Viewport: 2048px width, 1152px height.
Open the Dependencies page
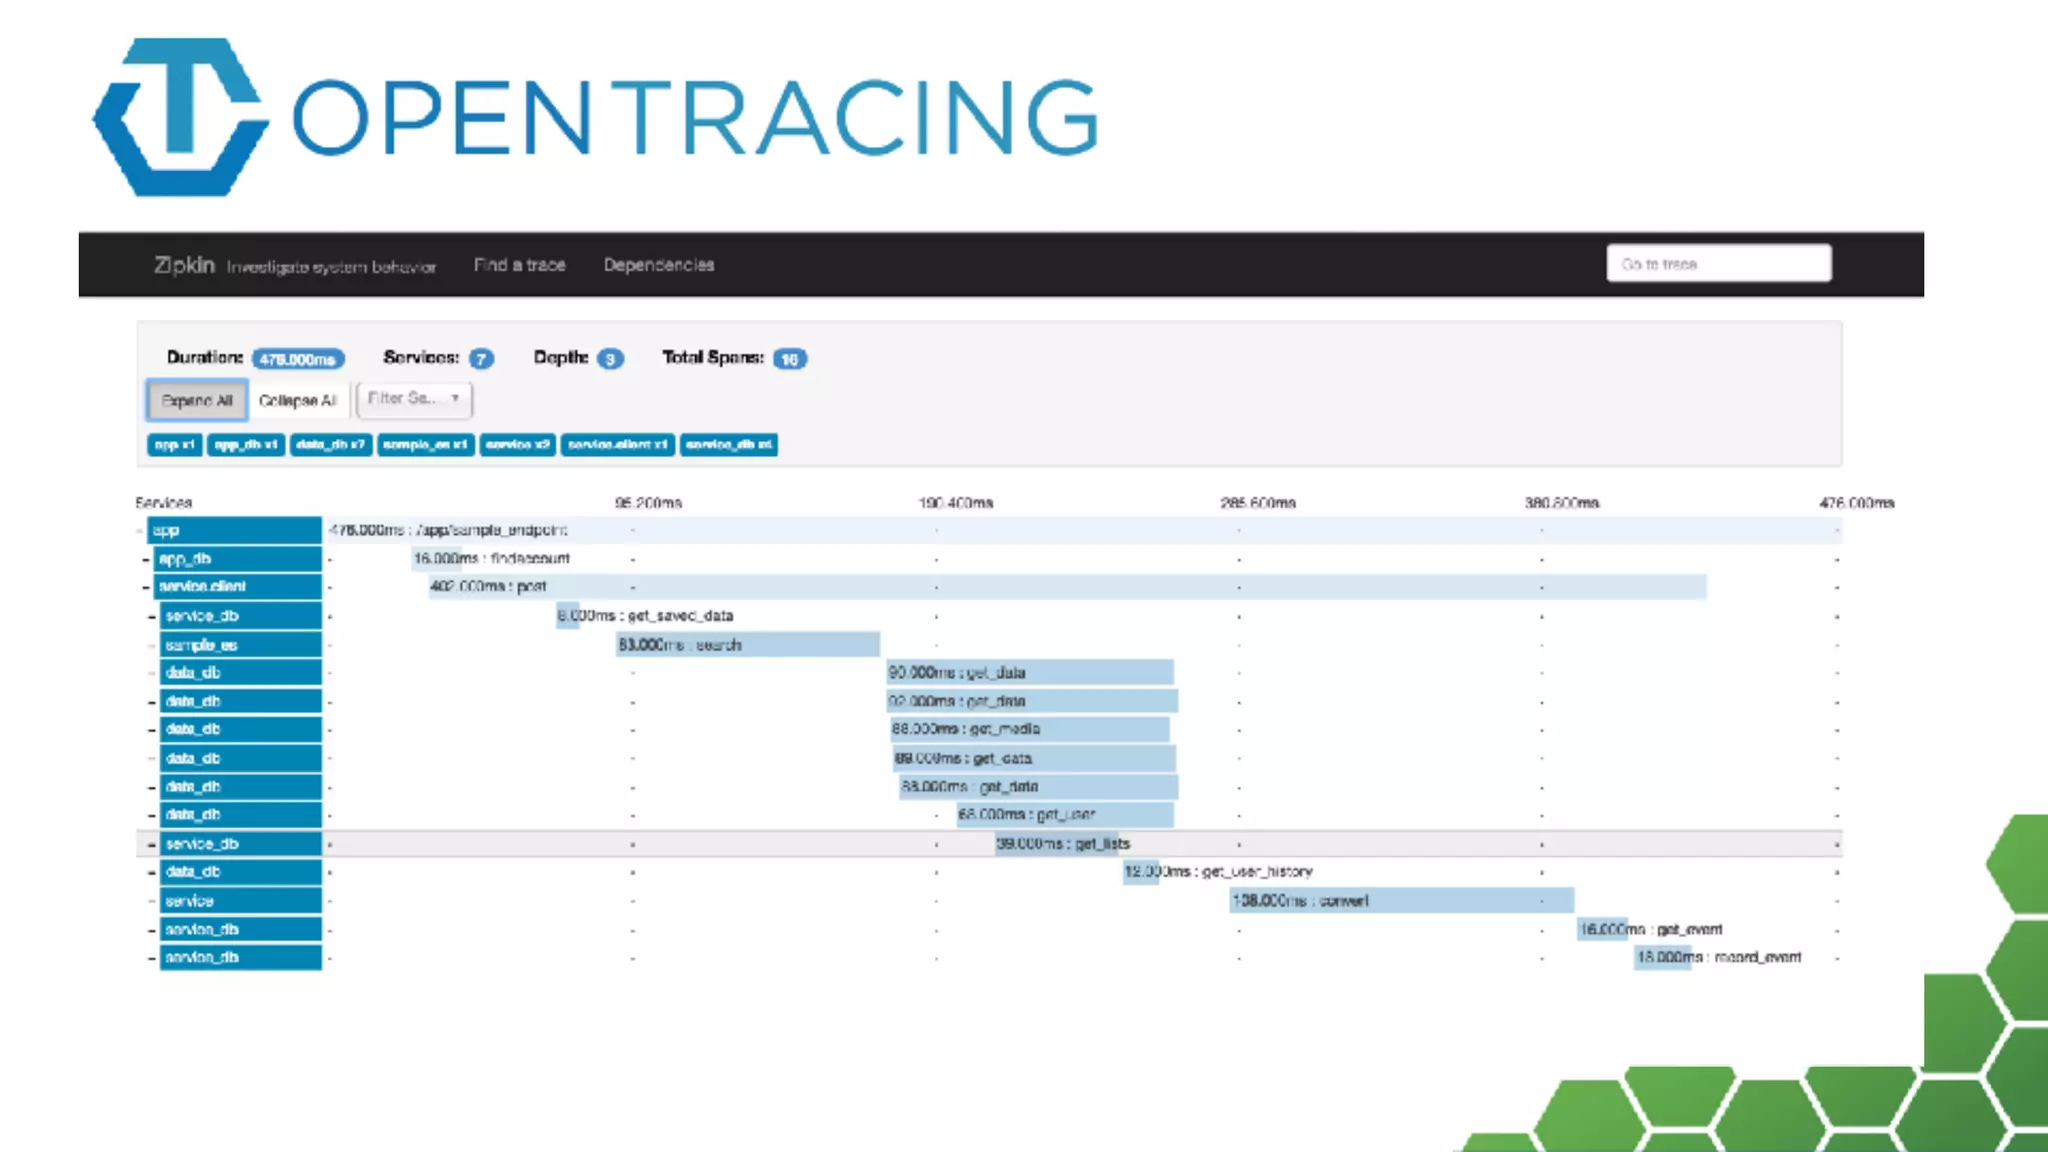pyautogui.click(x=658, y=265)
